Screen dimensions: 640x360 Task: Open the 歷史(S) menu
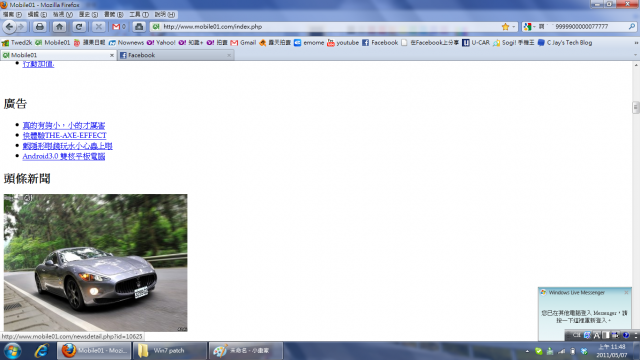pyautogui.click(x=88, y=15)
